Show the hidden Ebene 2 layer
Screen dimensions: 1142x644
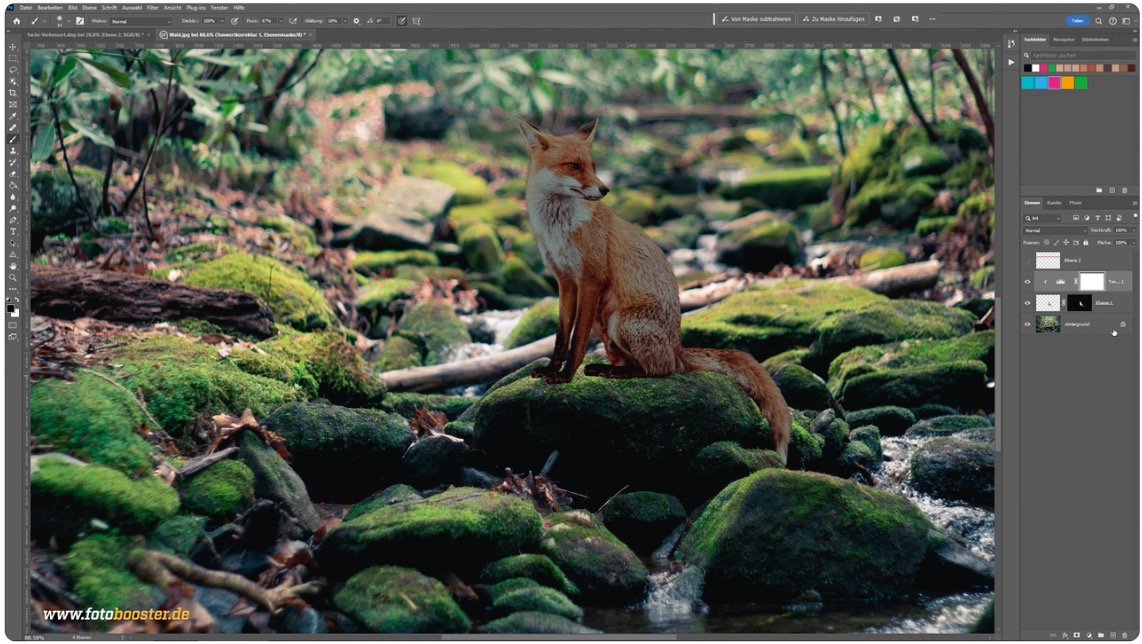(1027, 261)
